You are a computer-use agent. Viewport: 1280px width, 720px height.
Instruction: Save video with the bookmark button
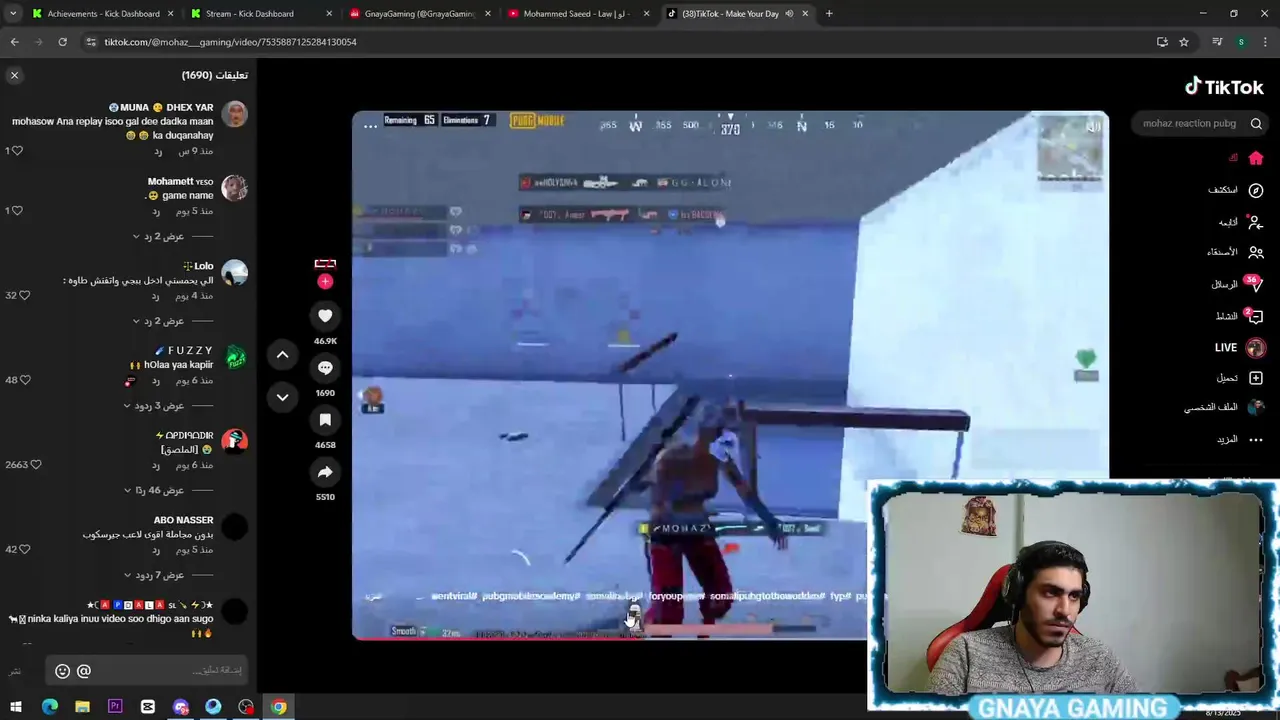[x=325, y=420]
